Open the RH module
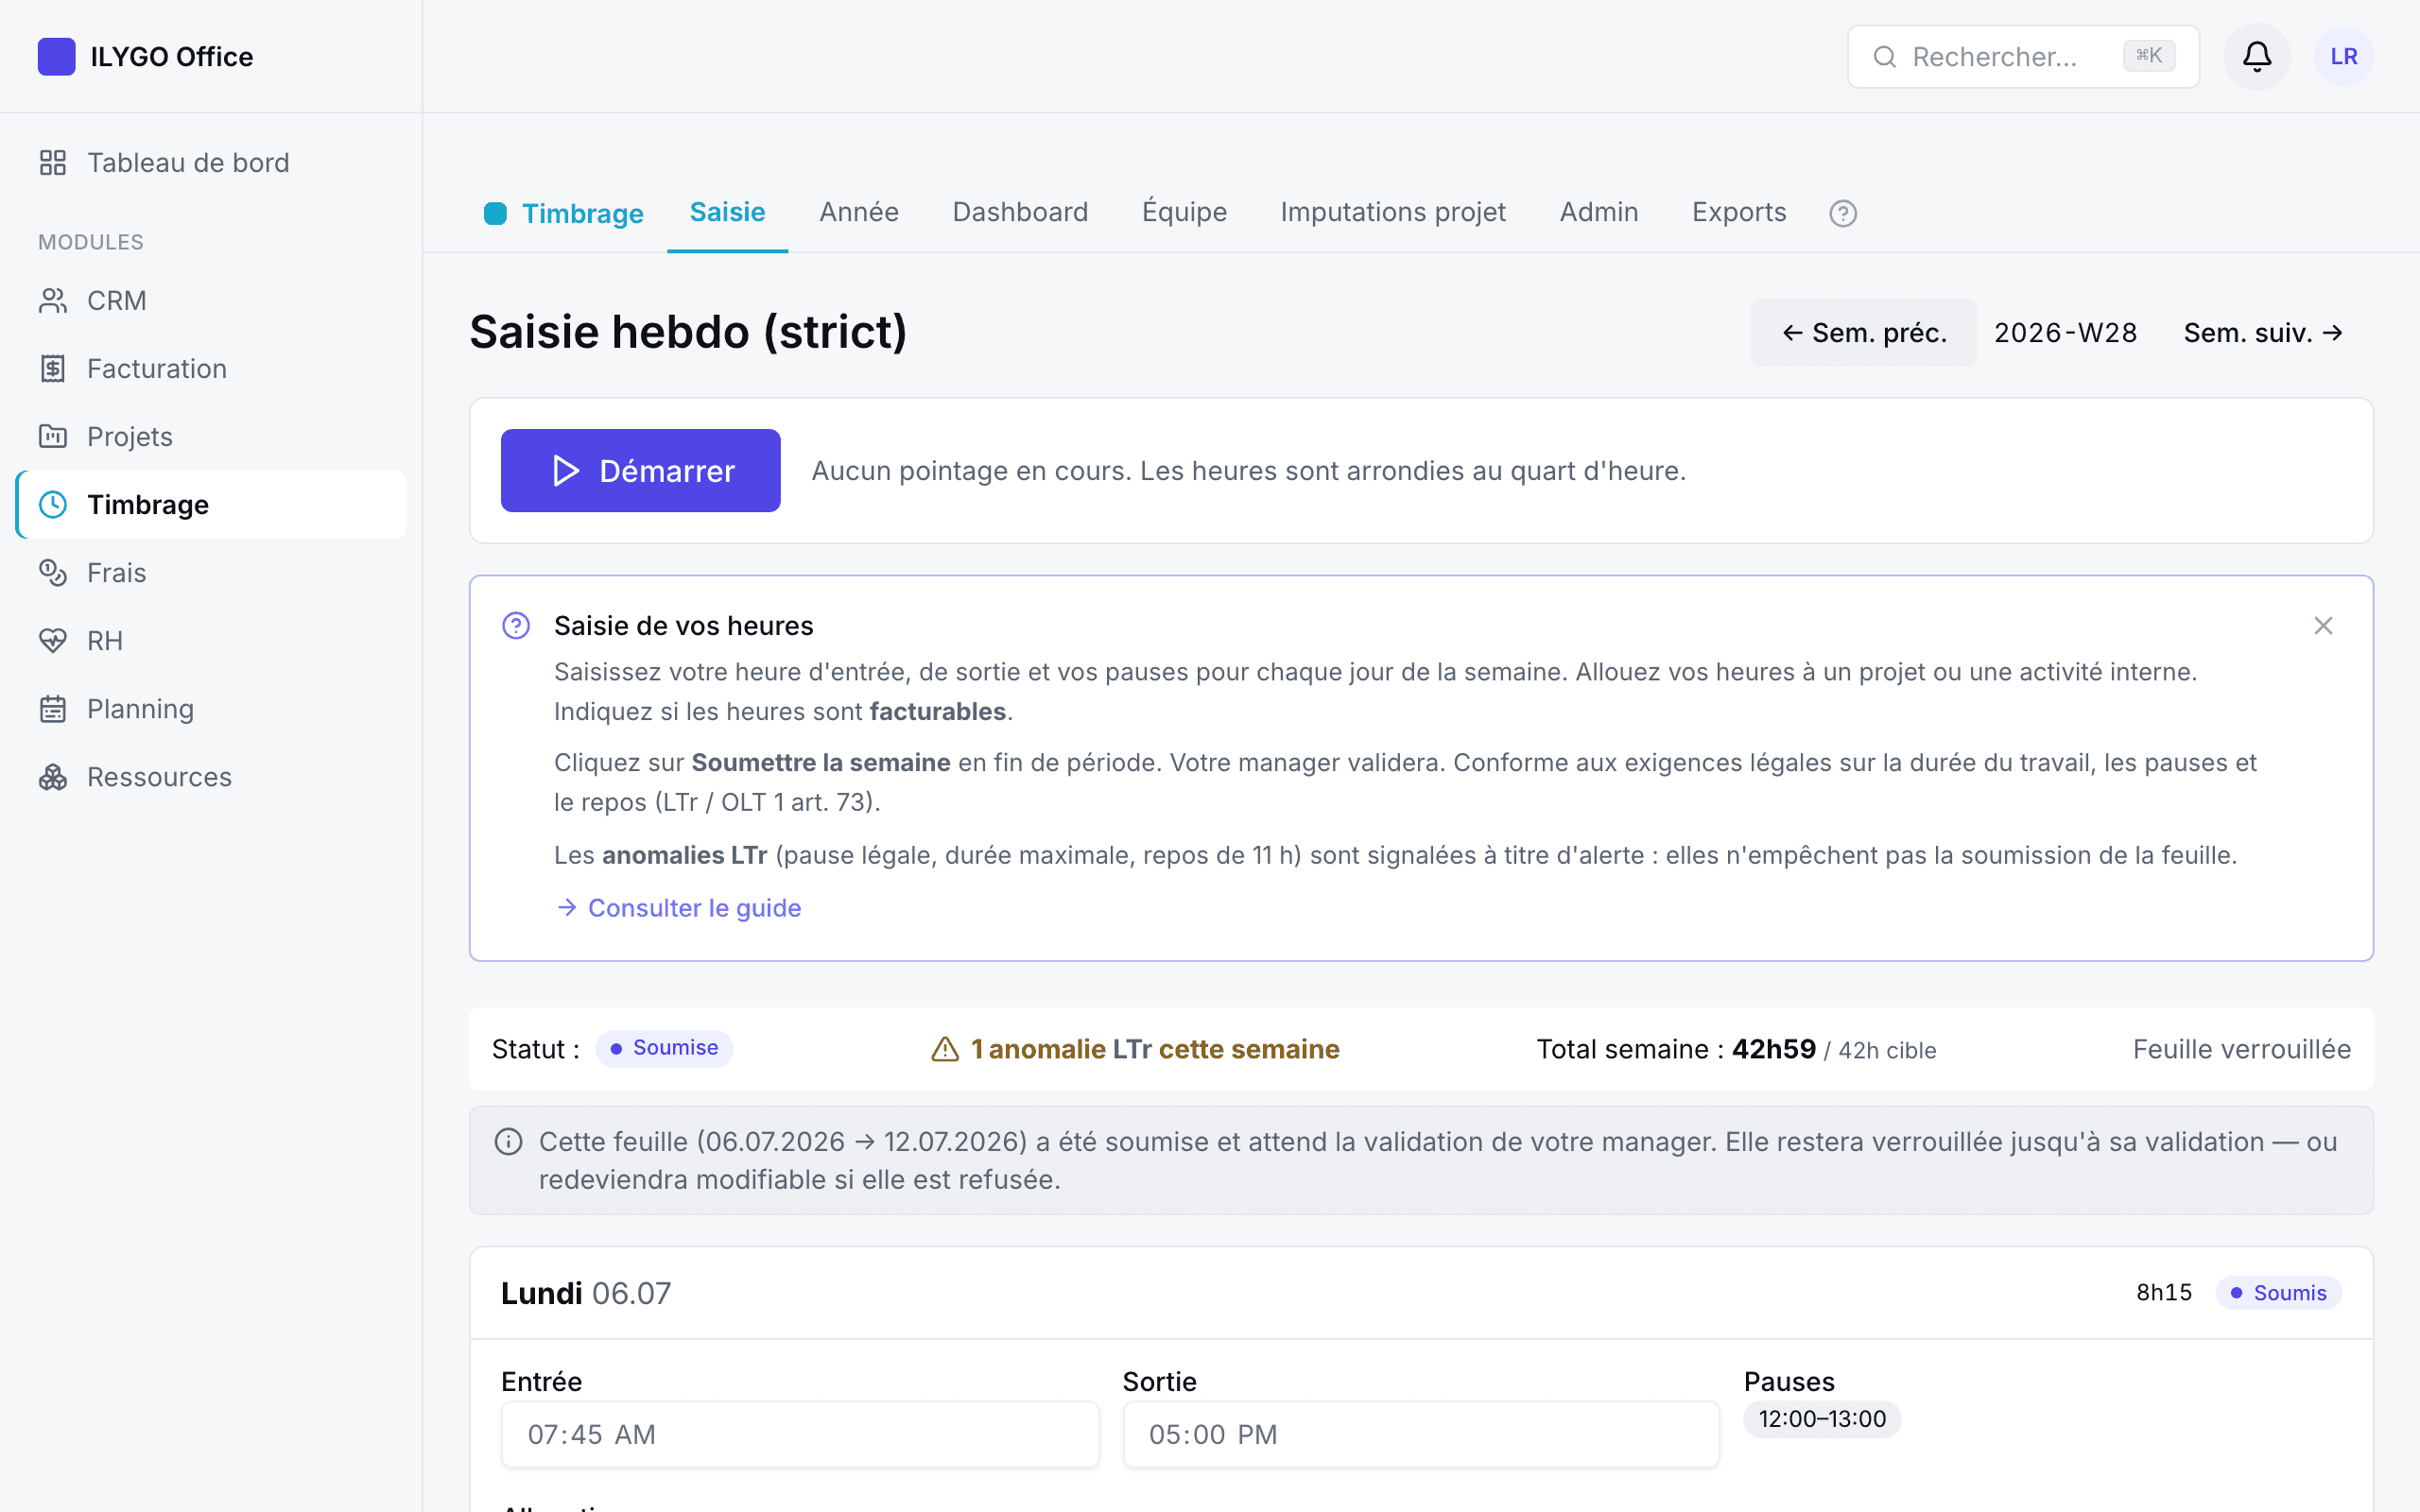Screen dimensions: 2420x1512 tap(211, 641)
